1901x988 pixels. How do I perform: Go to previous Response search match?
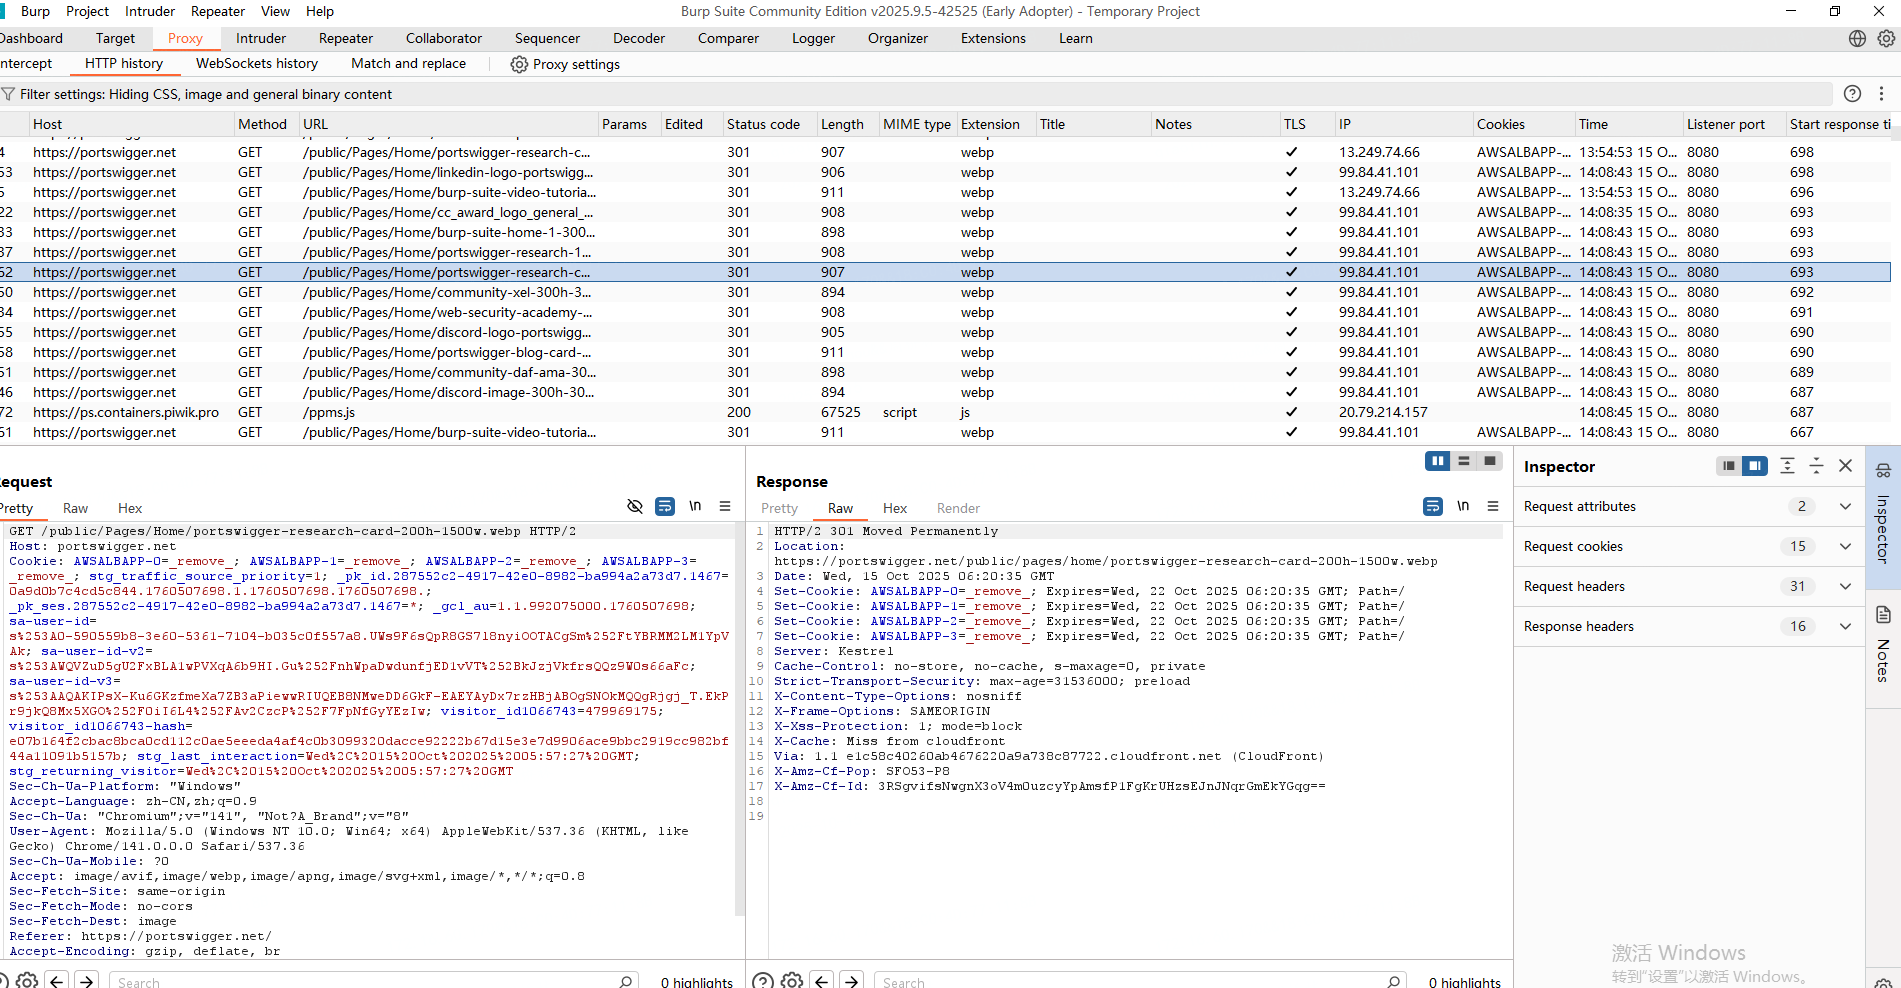pos(822,981)
